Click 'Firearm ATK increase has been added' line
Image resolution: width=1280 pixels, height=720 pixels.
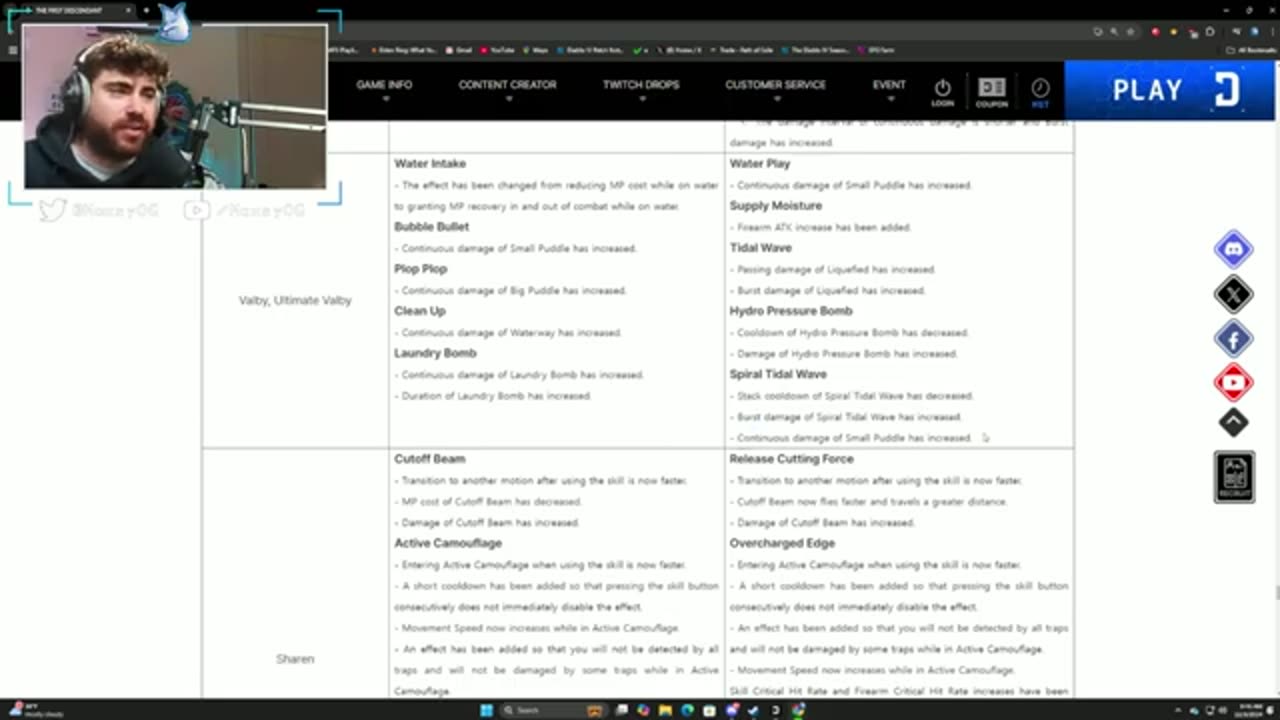click(x=820, y=227)
